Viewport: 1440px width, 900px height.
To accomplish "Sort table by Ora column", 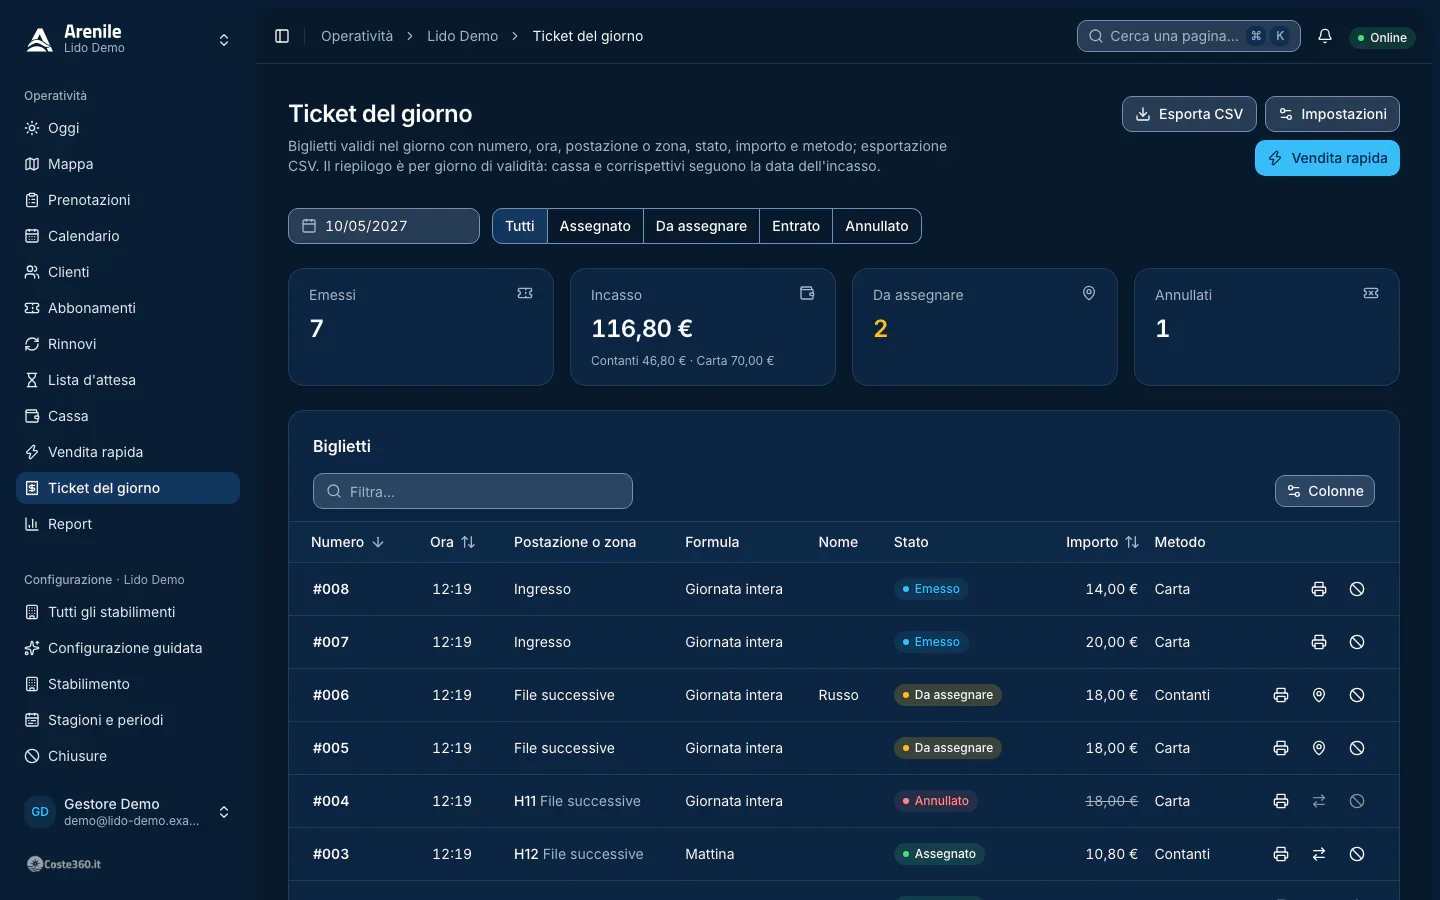I will (x=452, y=542).
